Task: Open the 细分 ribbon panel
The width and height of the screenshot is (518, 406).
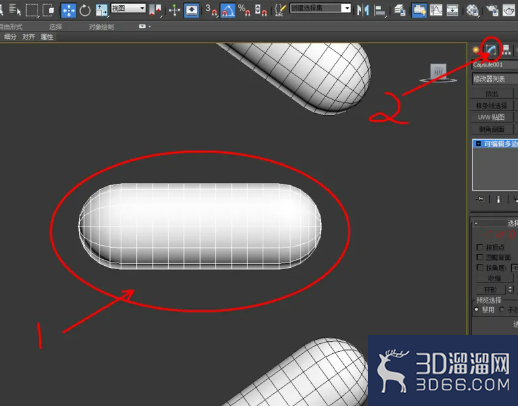Action: [10, 37]
